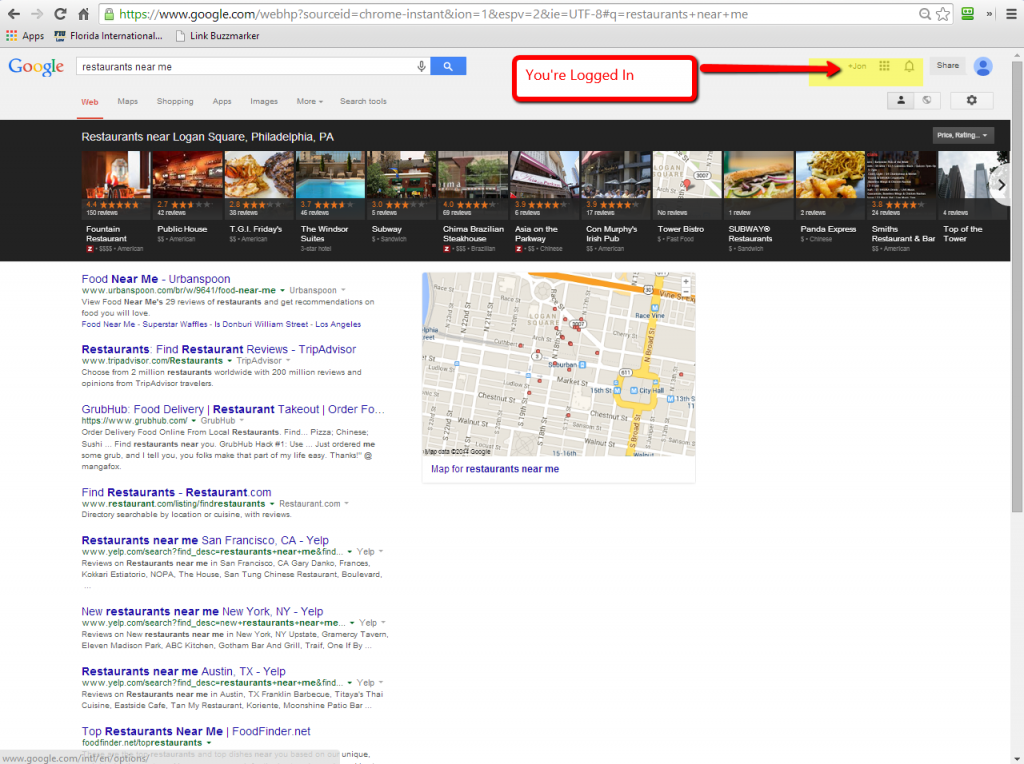1024x764 pixels.
Task: Open search settings gear
Action: [x=972, y=101]
